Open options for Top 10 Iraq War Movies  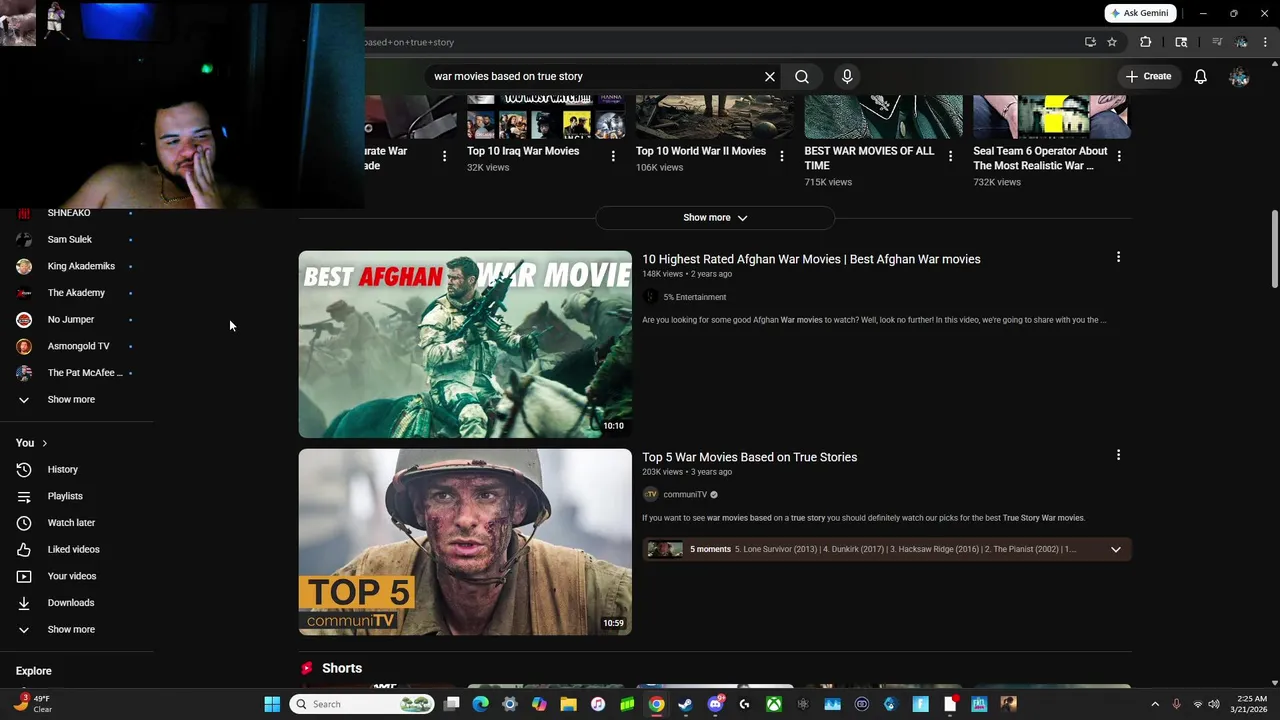pyautogui.click(x=613, y=156)
